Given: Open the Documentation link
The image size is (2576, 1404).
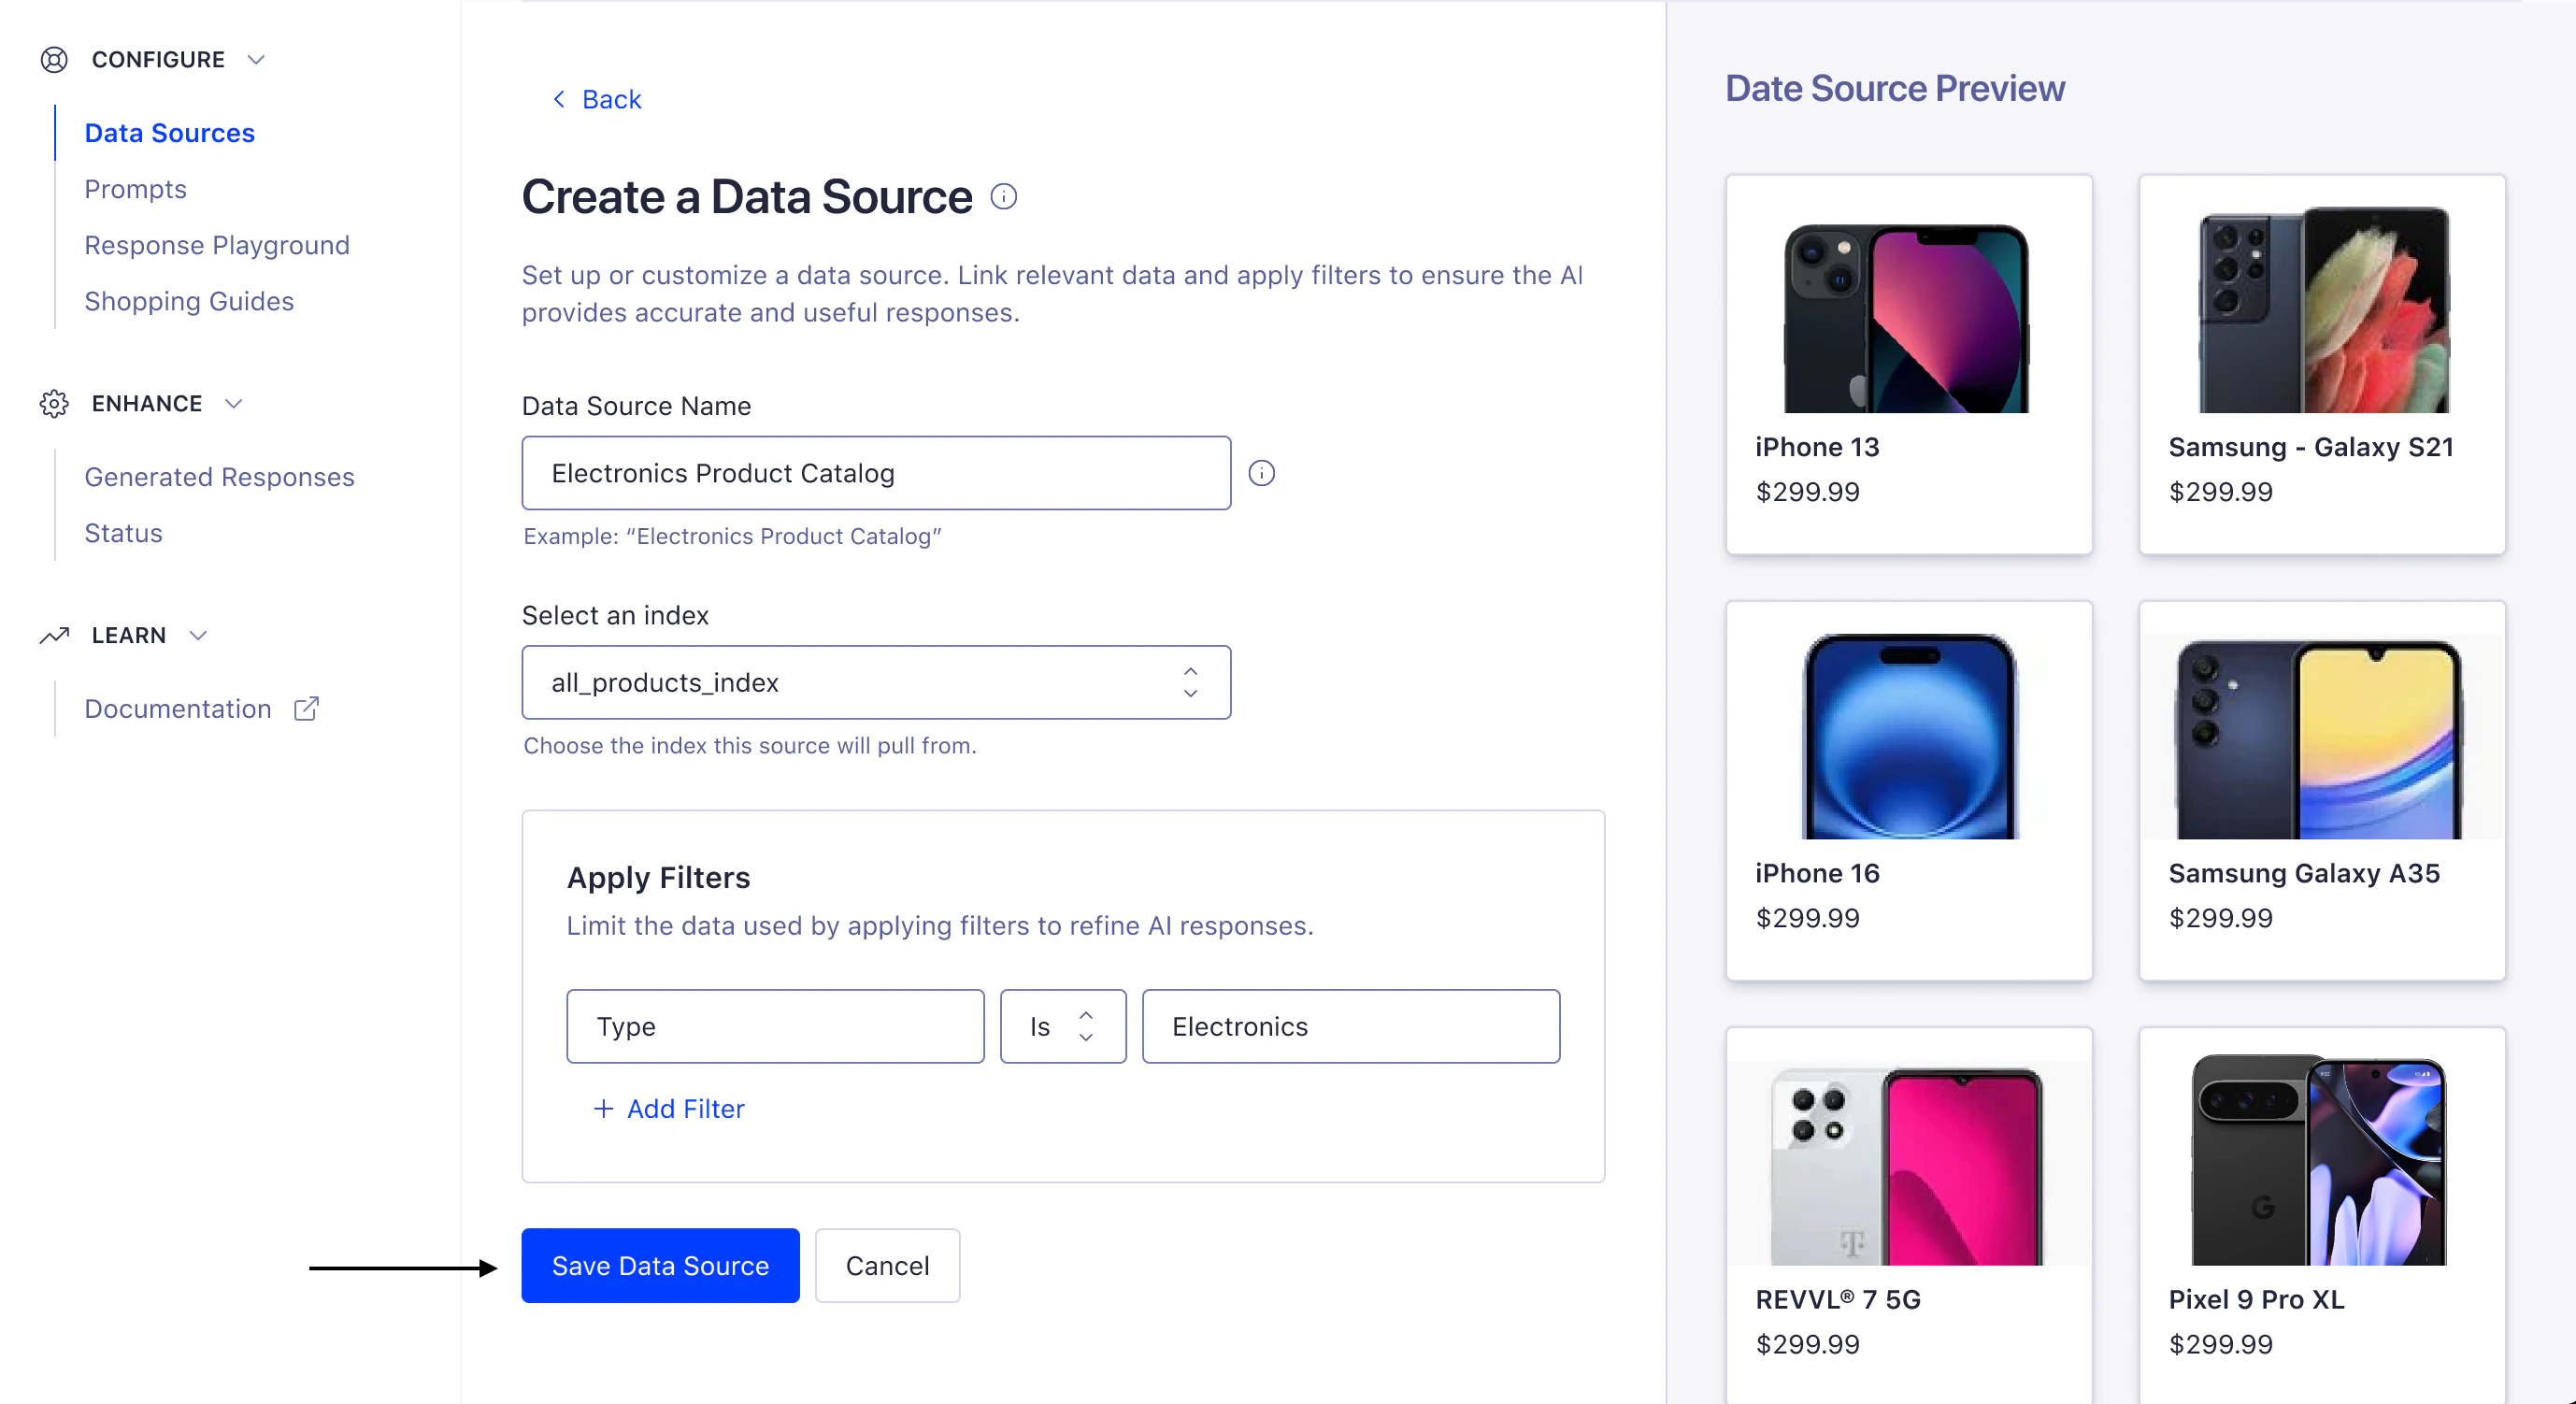Looking at the screenshot, I should point(178,709).
